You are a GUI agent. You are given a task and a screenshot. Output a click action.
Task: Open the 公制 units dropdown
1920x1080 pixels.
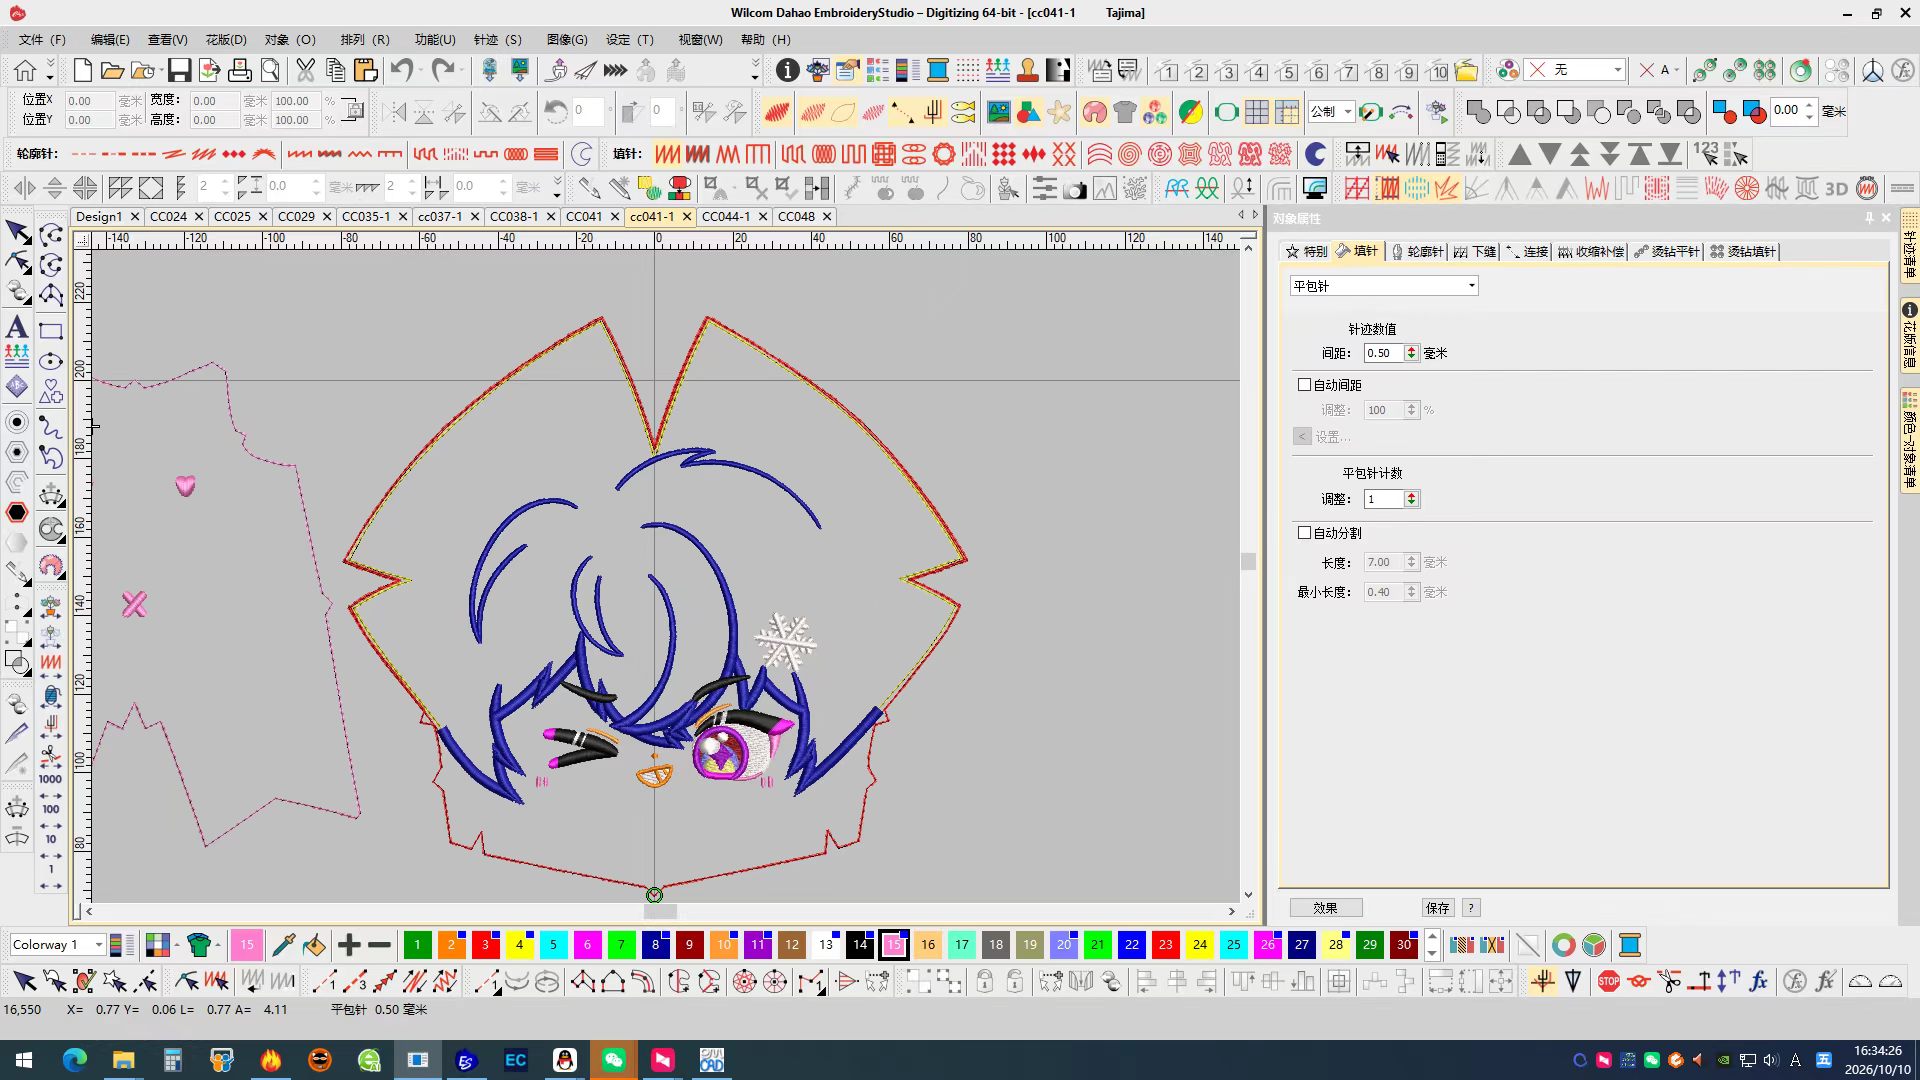coord(1332,111)
